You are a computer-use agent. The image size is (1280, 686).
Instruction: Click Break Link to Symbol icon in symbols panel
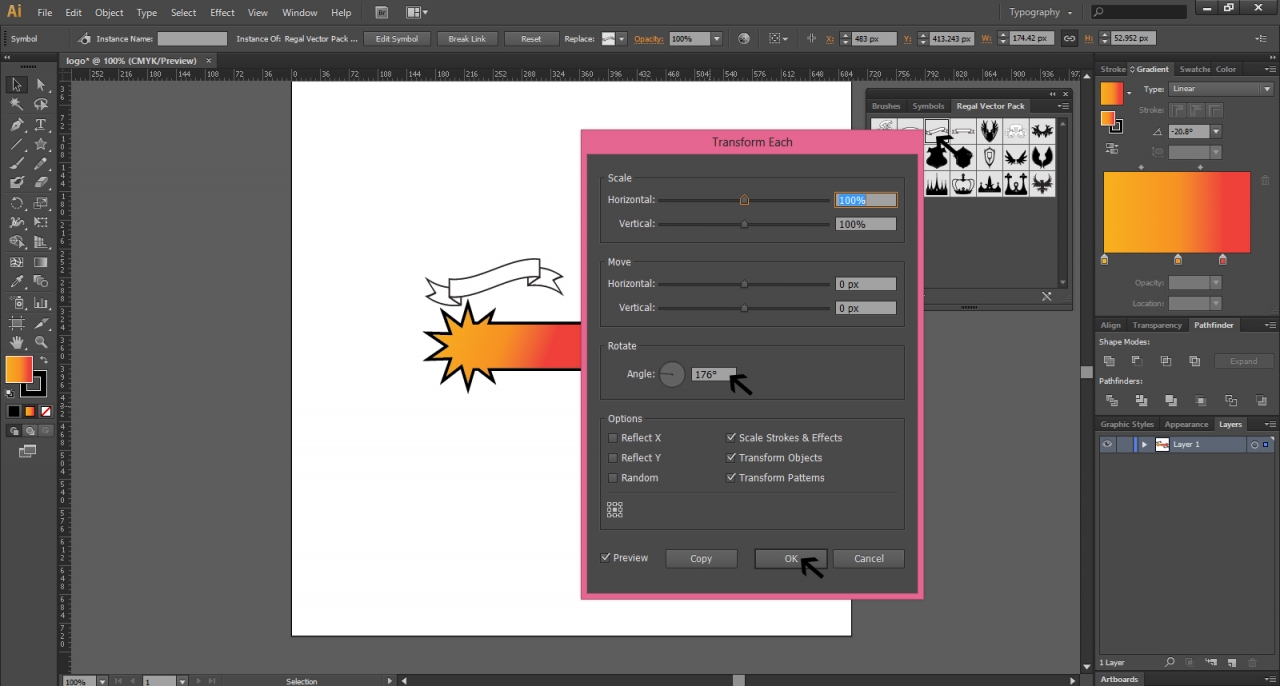click(x=1046, y=296)
